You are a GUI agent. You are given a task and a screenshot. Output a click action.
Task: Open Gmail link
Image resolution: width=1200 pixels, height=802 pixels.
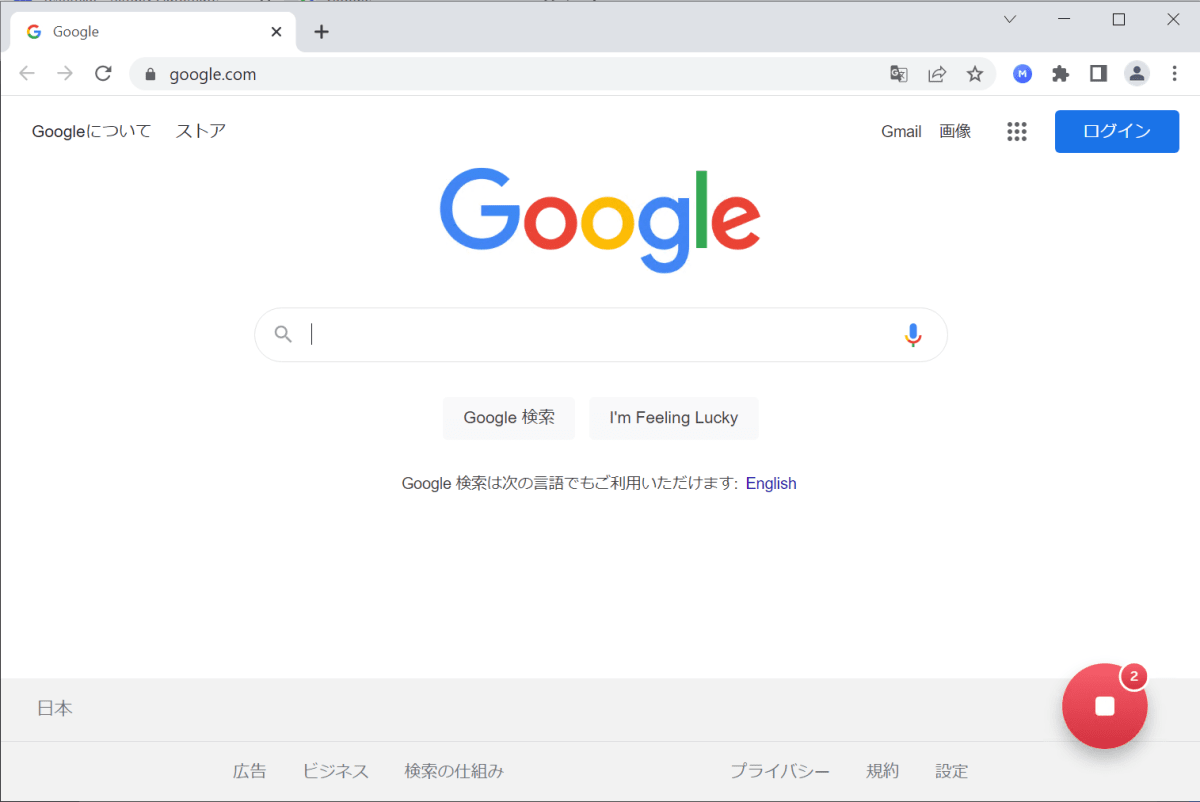(x=901, y=131)
